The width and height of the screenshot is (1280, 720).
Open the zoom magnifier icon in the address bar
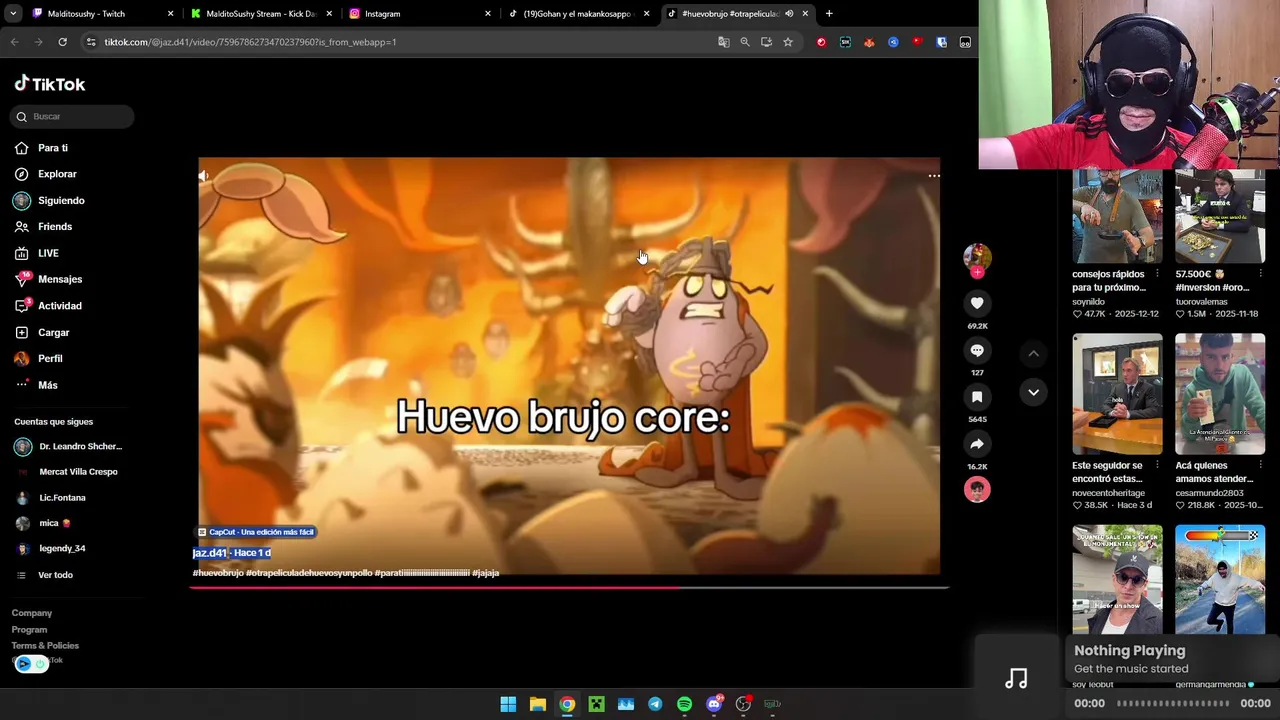pyautogui.click(x=745, y=42)
